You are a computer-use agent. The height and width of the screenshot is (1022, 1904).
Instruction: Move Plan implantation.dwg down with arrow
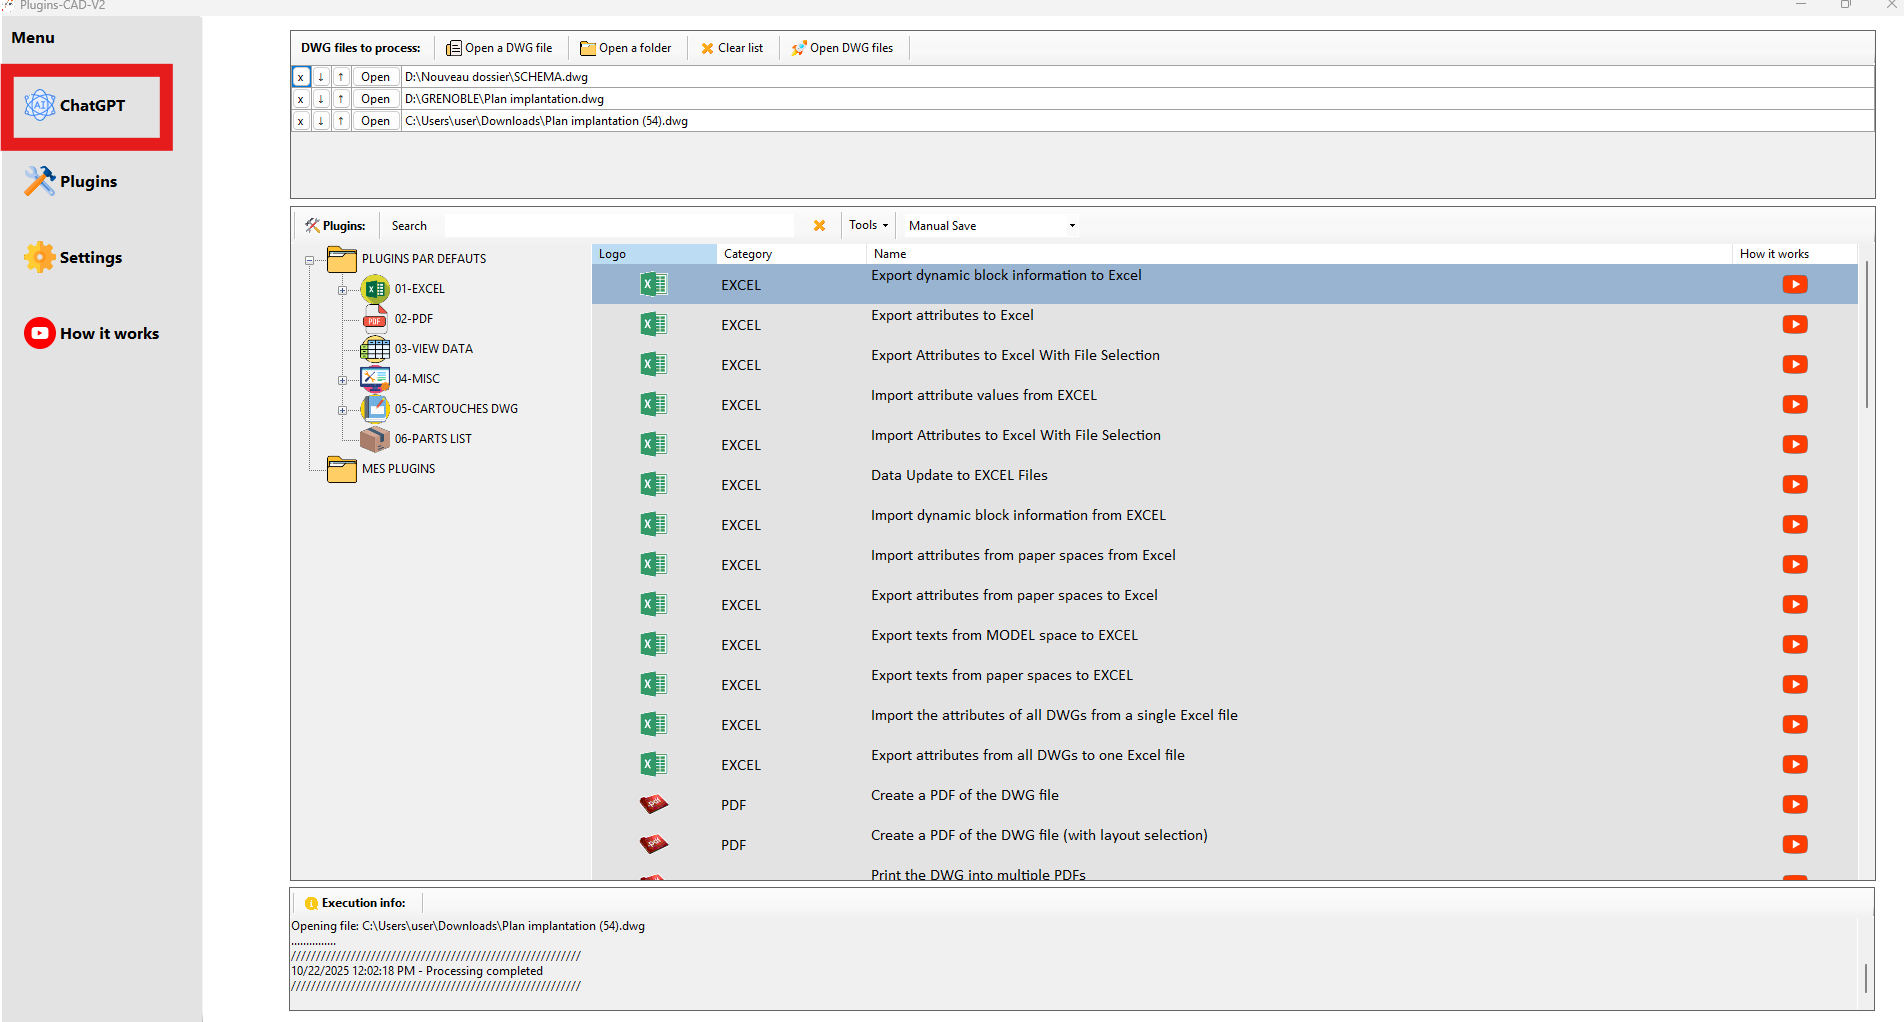pyautogui.click(x=321, y=99)
